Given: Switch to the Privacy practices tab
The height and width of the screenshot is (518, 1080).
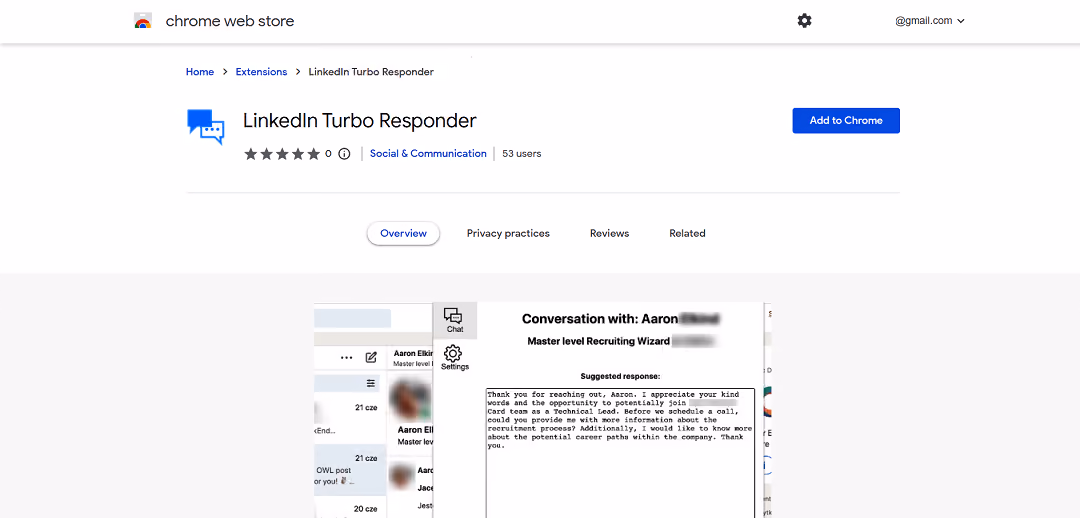Looking at the screenshot, I should coord(508,234).
